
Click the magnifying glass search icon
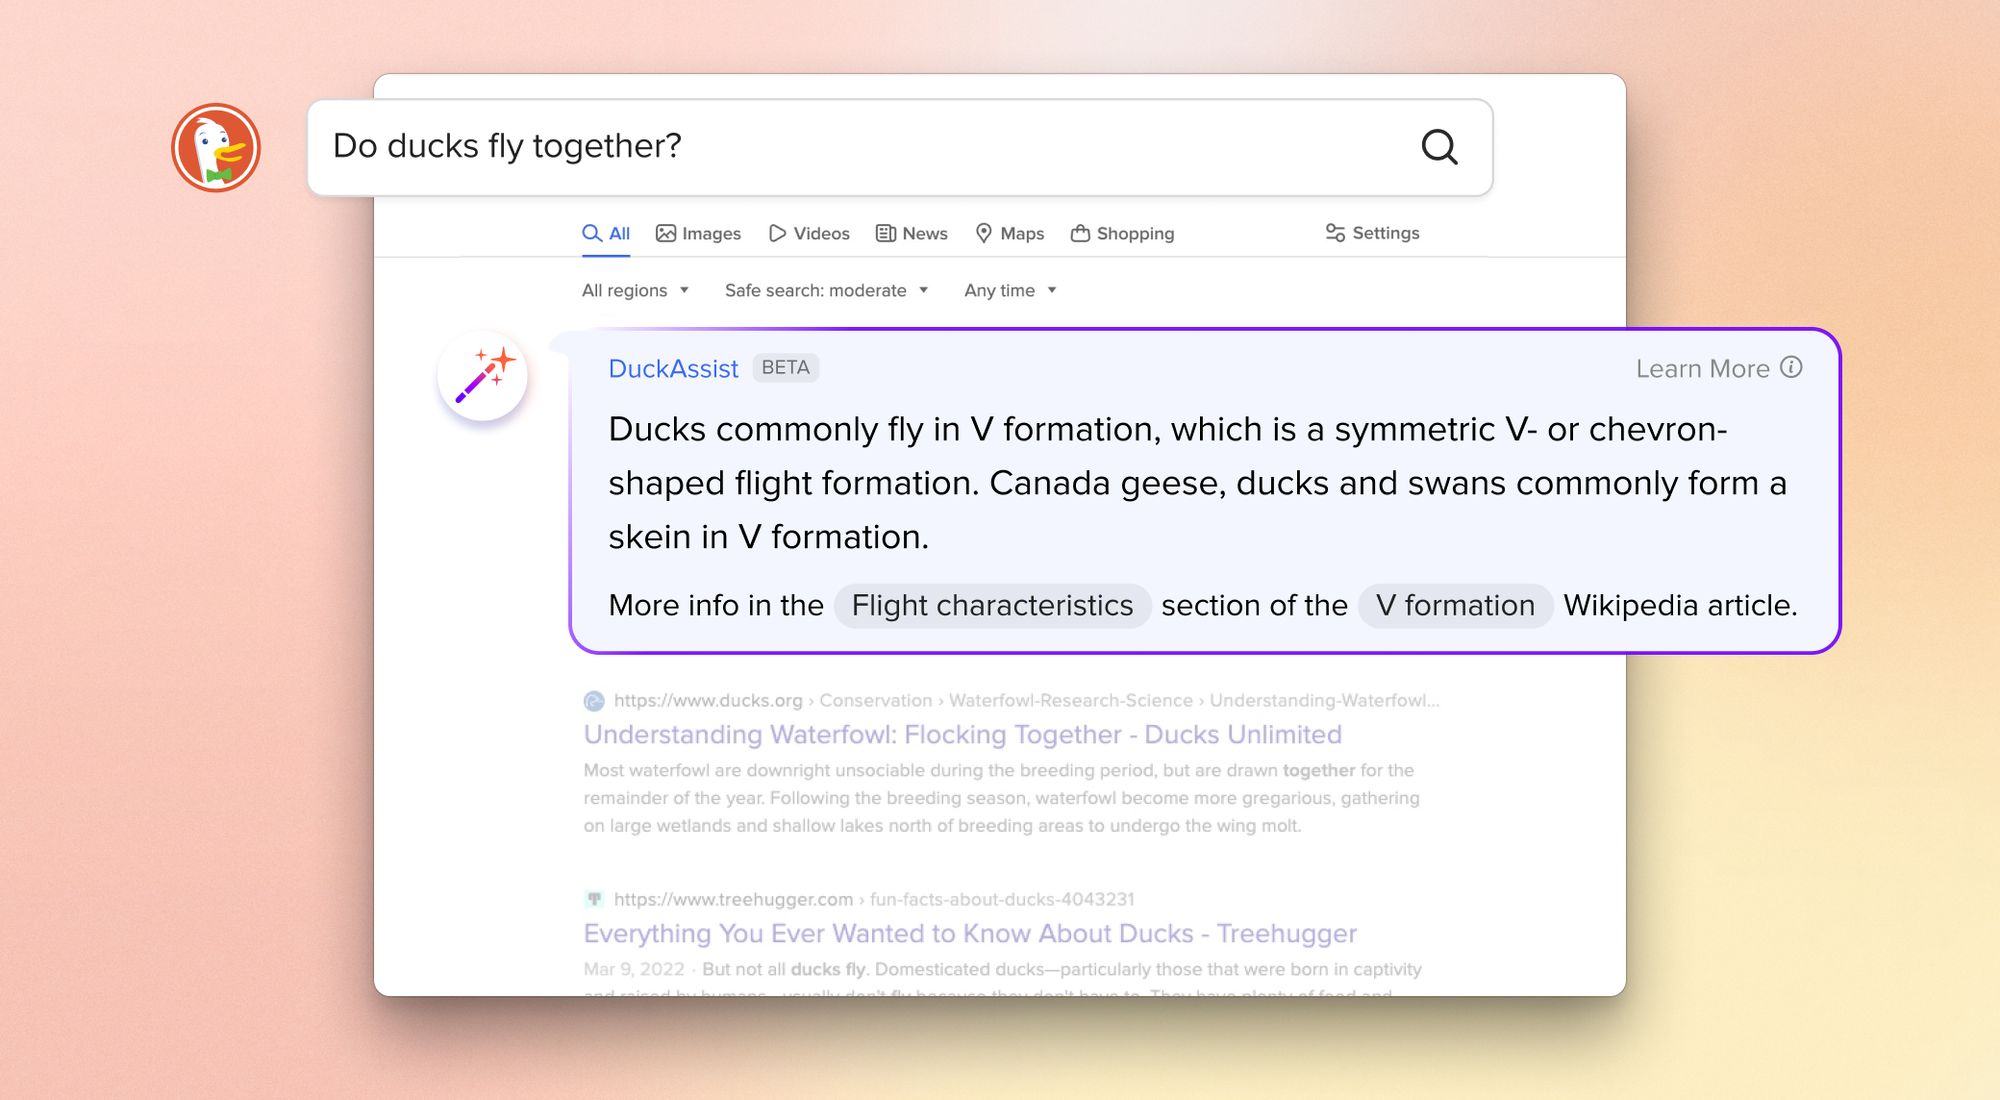(1437, 147)
